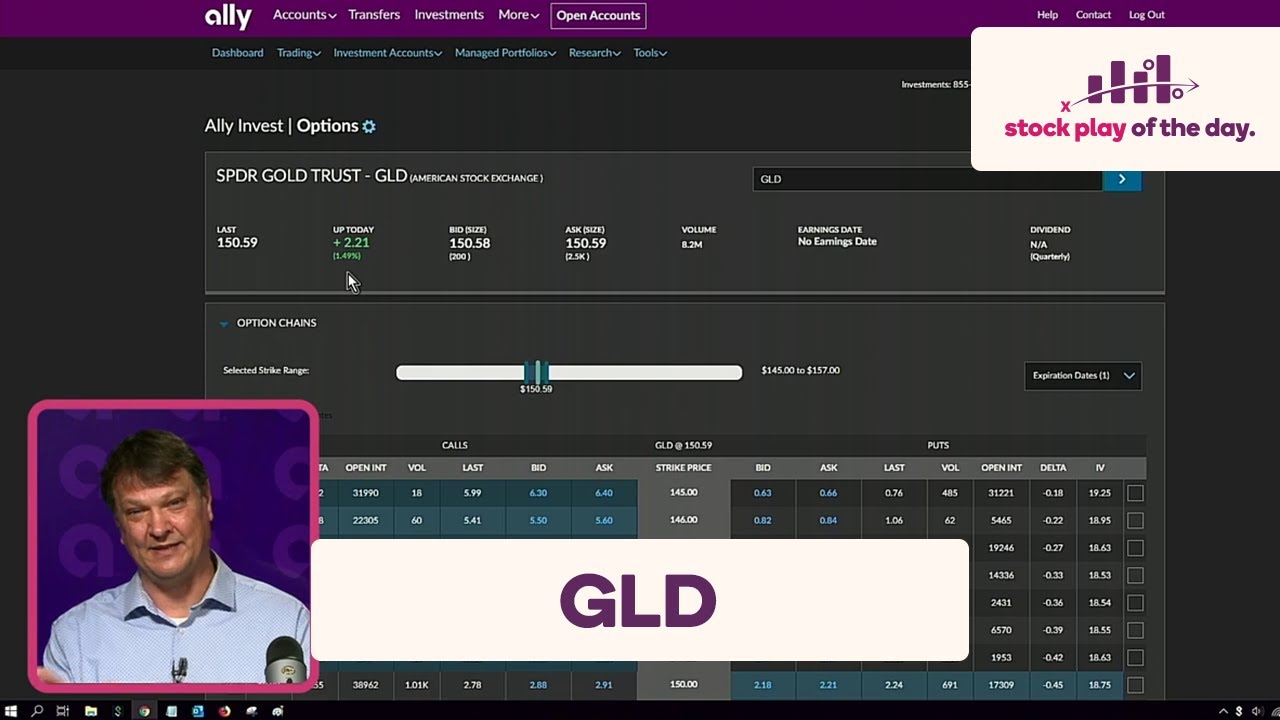Expand the Trading submenu
The height and width of the screenshot is (720, 1280).
[x=299, y=53]
